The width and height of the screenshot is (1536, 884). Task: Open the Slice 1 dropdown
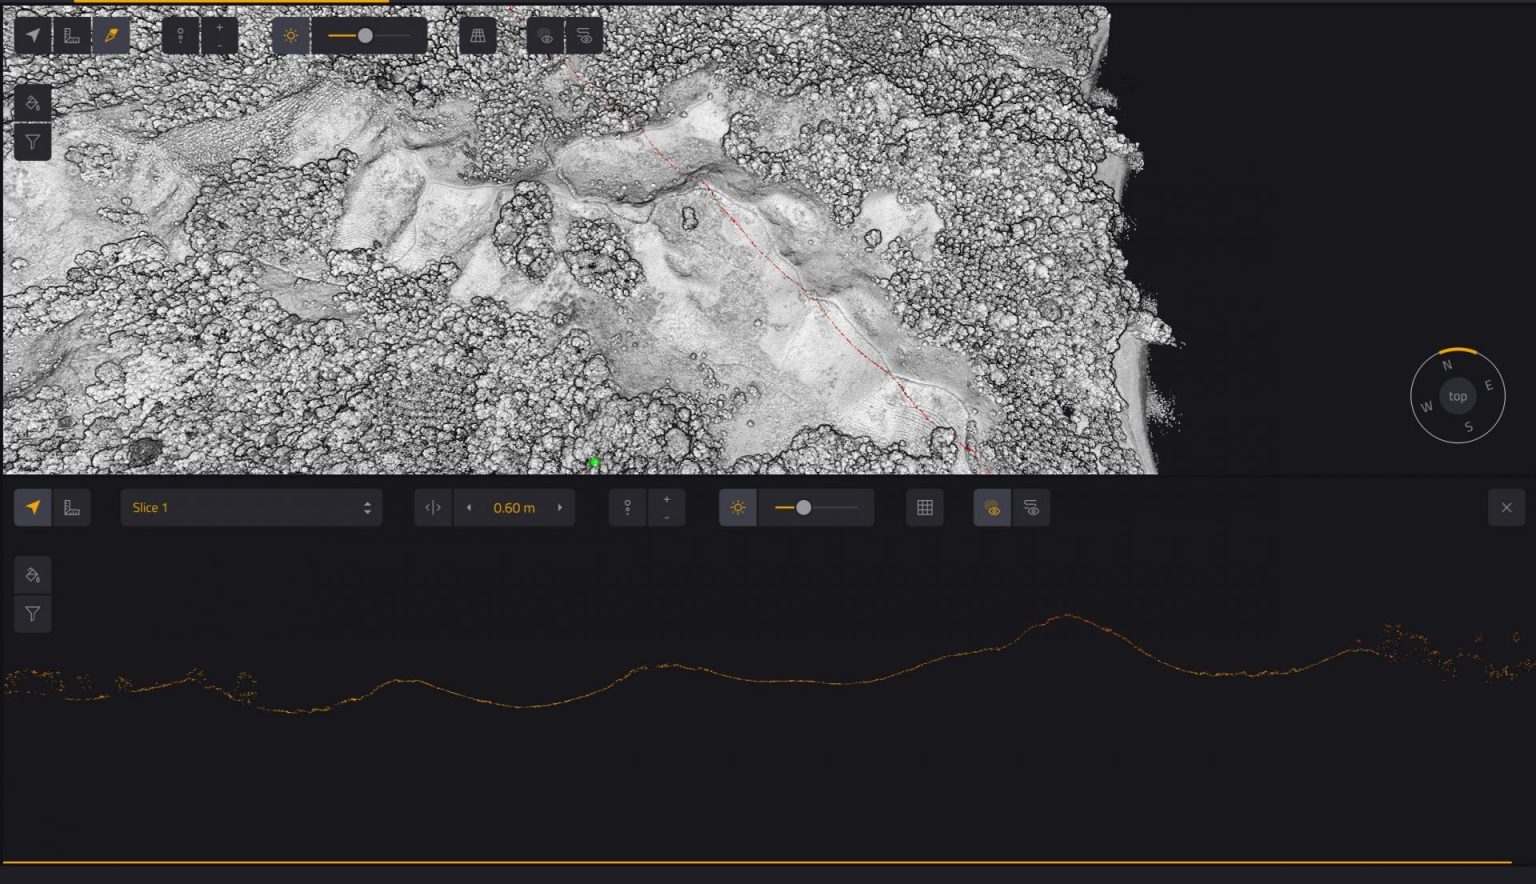click(251, 508)
